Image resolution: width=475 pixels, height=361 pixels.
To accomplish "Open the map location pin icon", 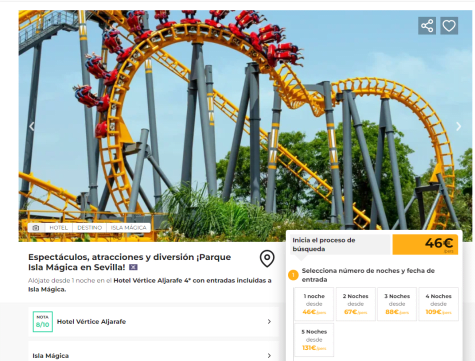I will click(x=267, y=258).
